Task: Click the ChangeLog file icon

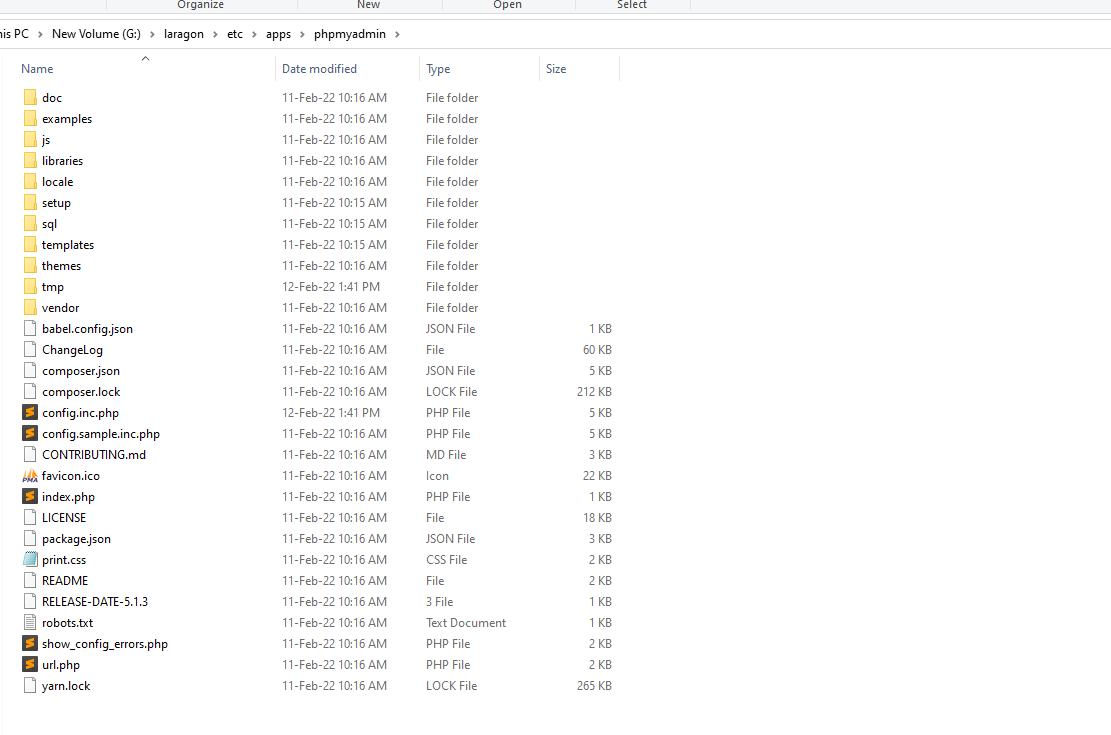Action: 30,349
